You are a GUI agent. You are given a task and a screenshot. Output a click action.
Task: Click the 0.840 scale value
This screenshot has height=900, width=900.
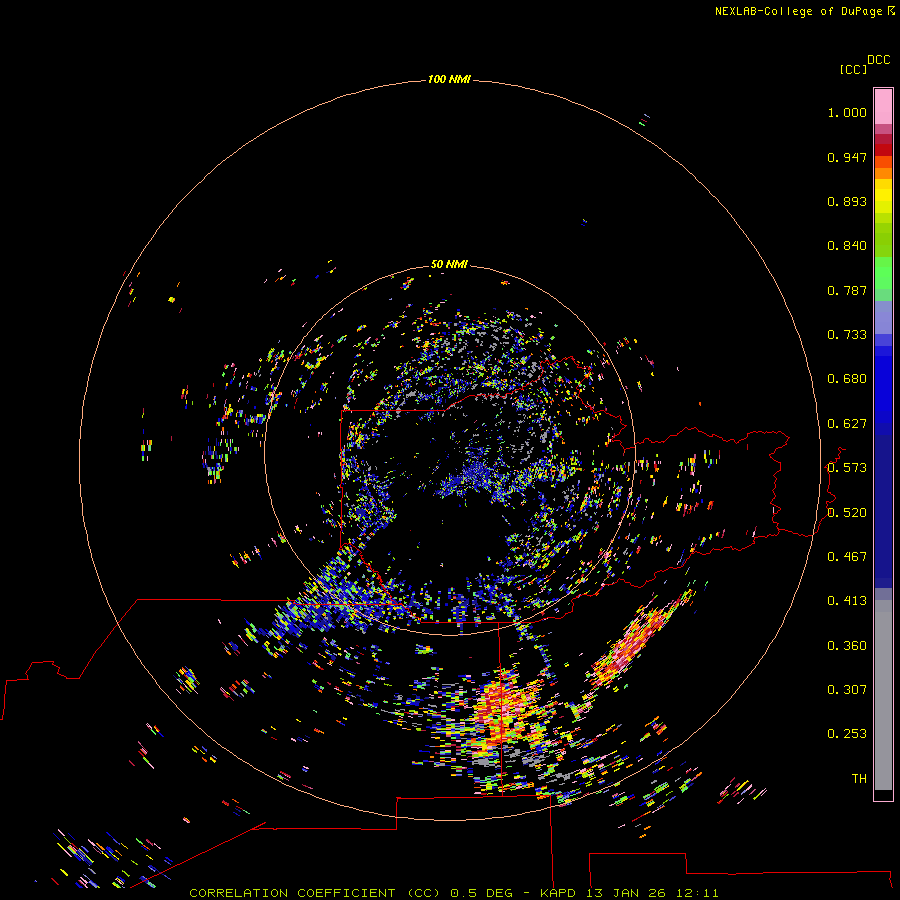click(847, 246)
